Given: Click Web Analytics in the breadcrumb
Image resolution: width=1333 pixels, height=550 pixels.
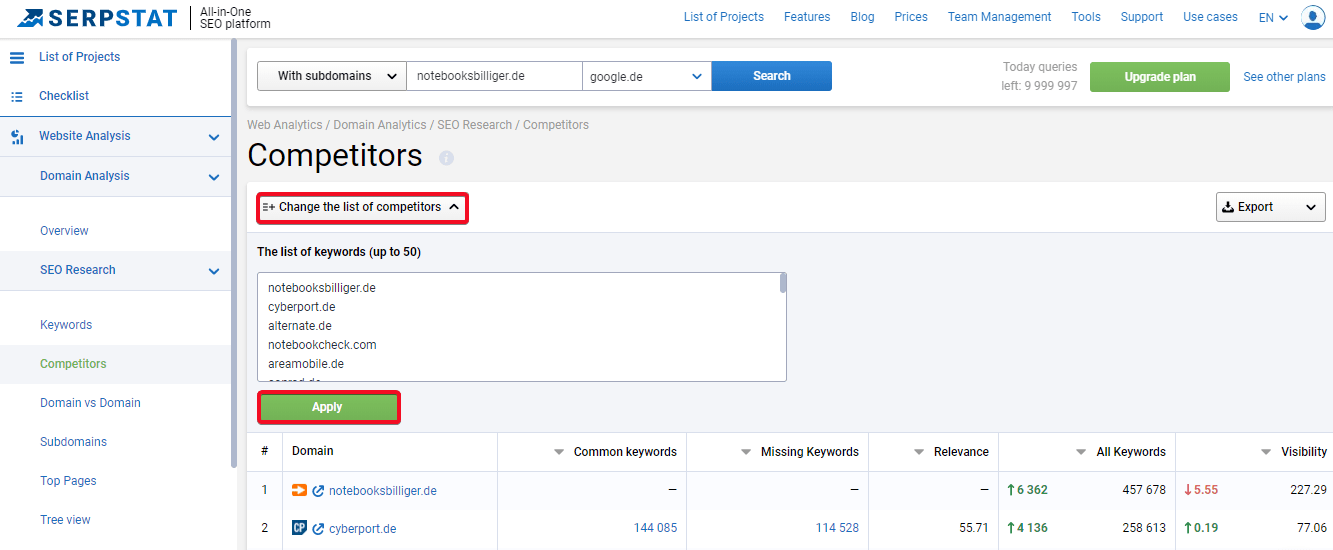Looking at the screenshot, I should tap(285, 125).
